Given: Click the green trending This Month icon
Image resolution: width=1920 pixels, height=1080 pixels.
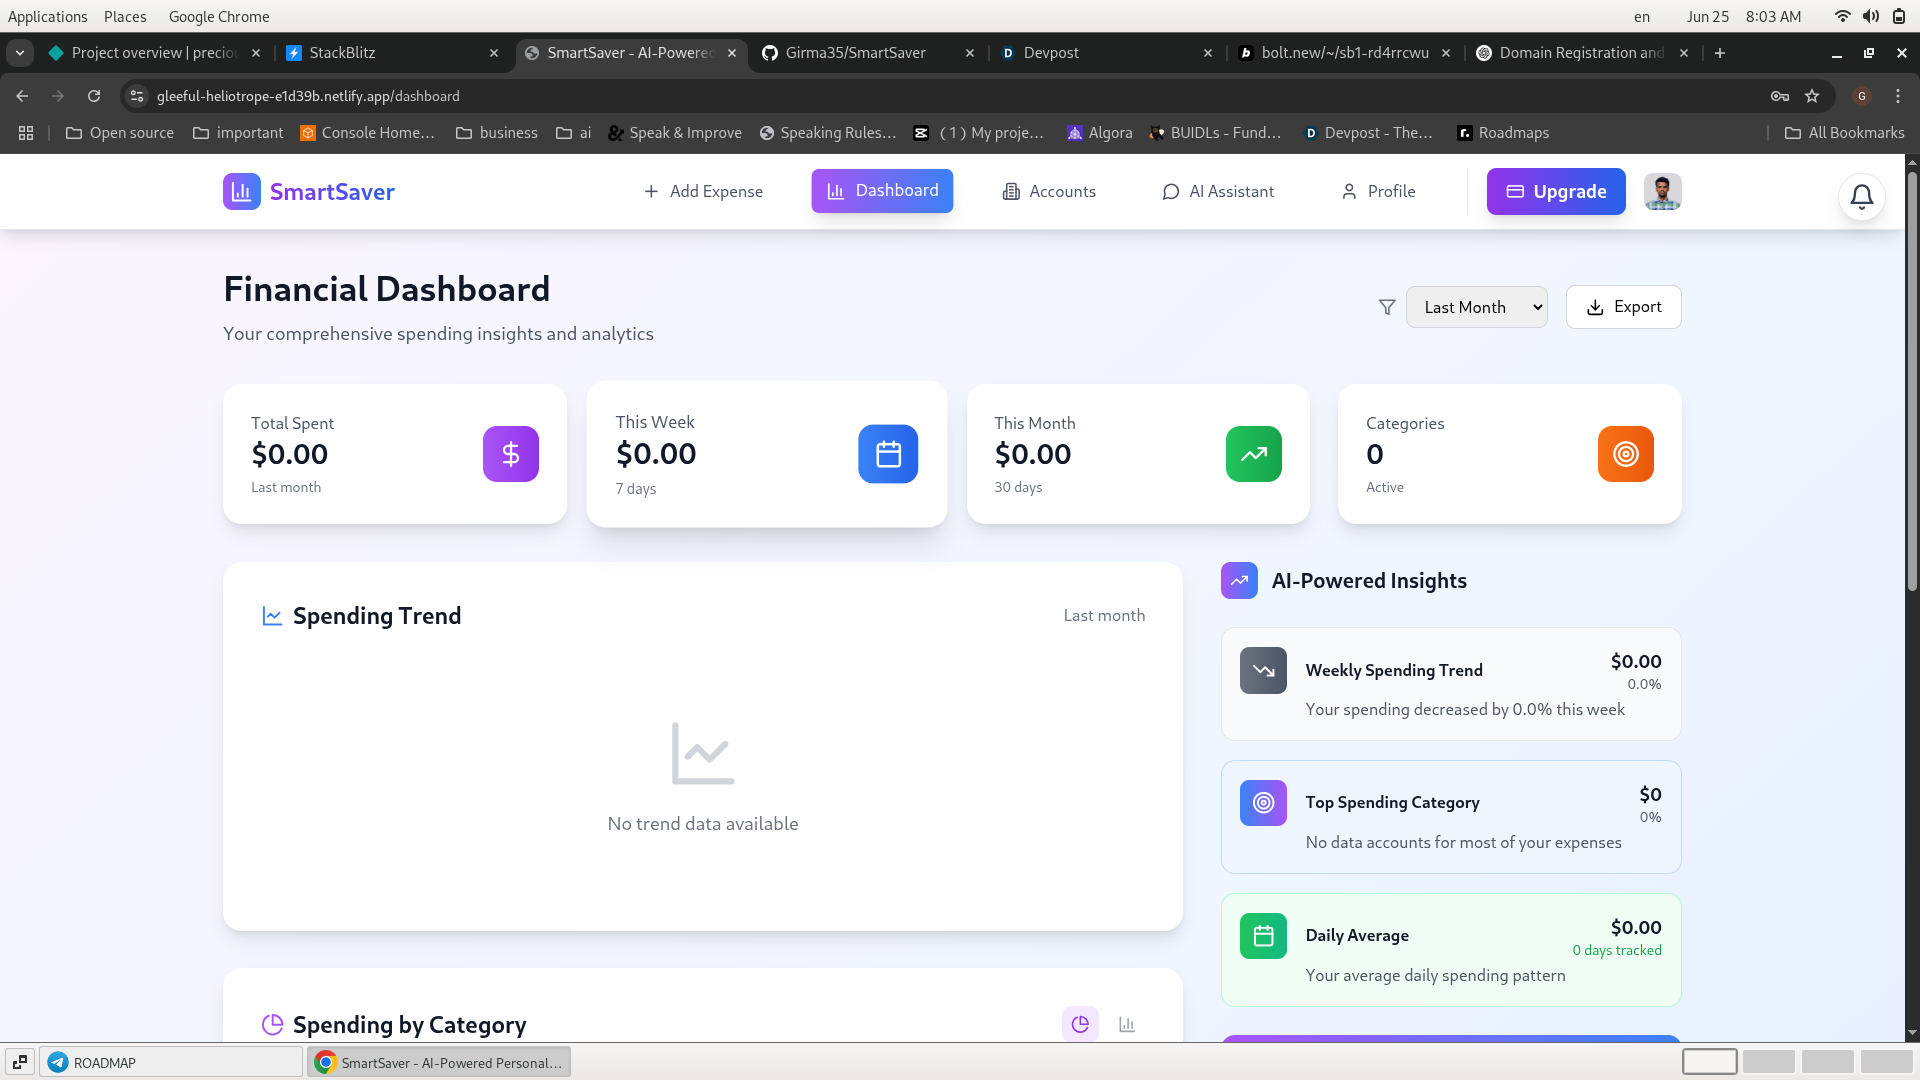Looking at the screenshot, I should tap(1253, 454).
